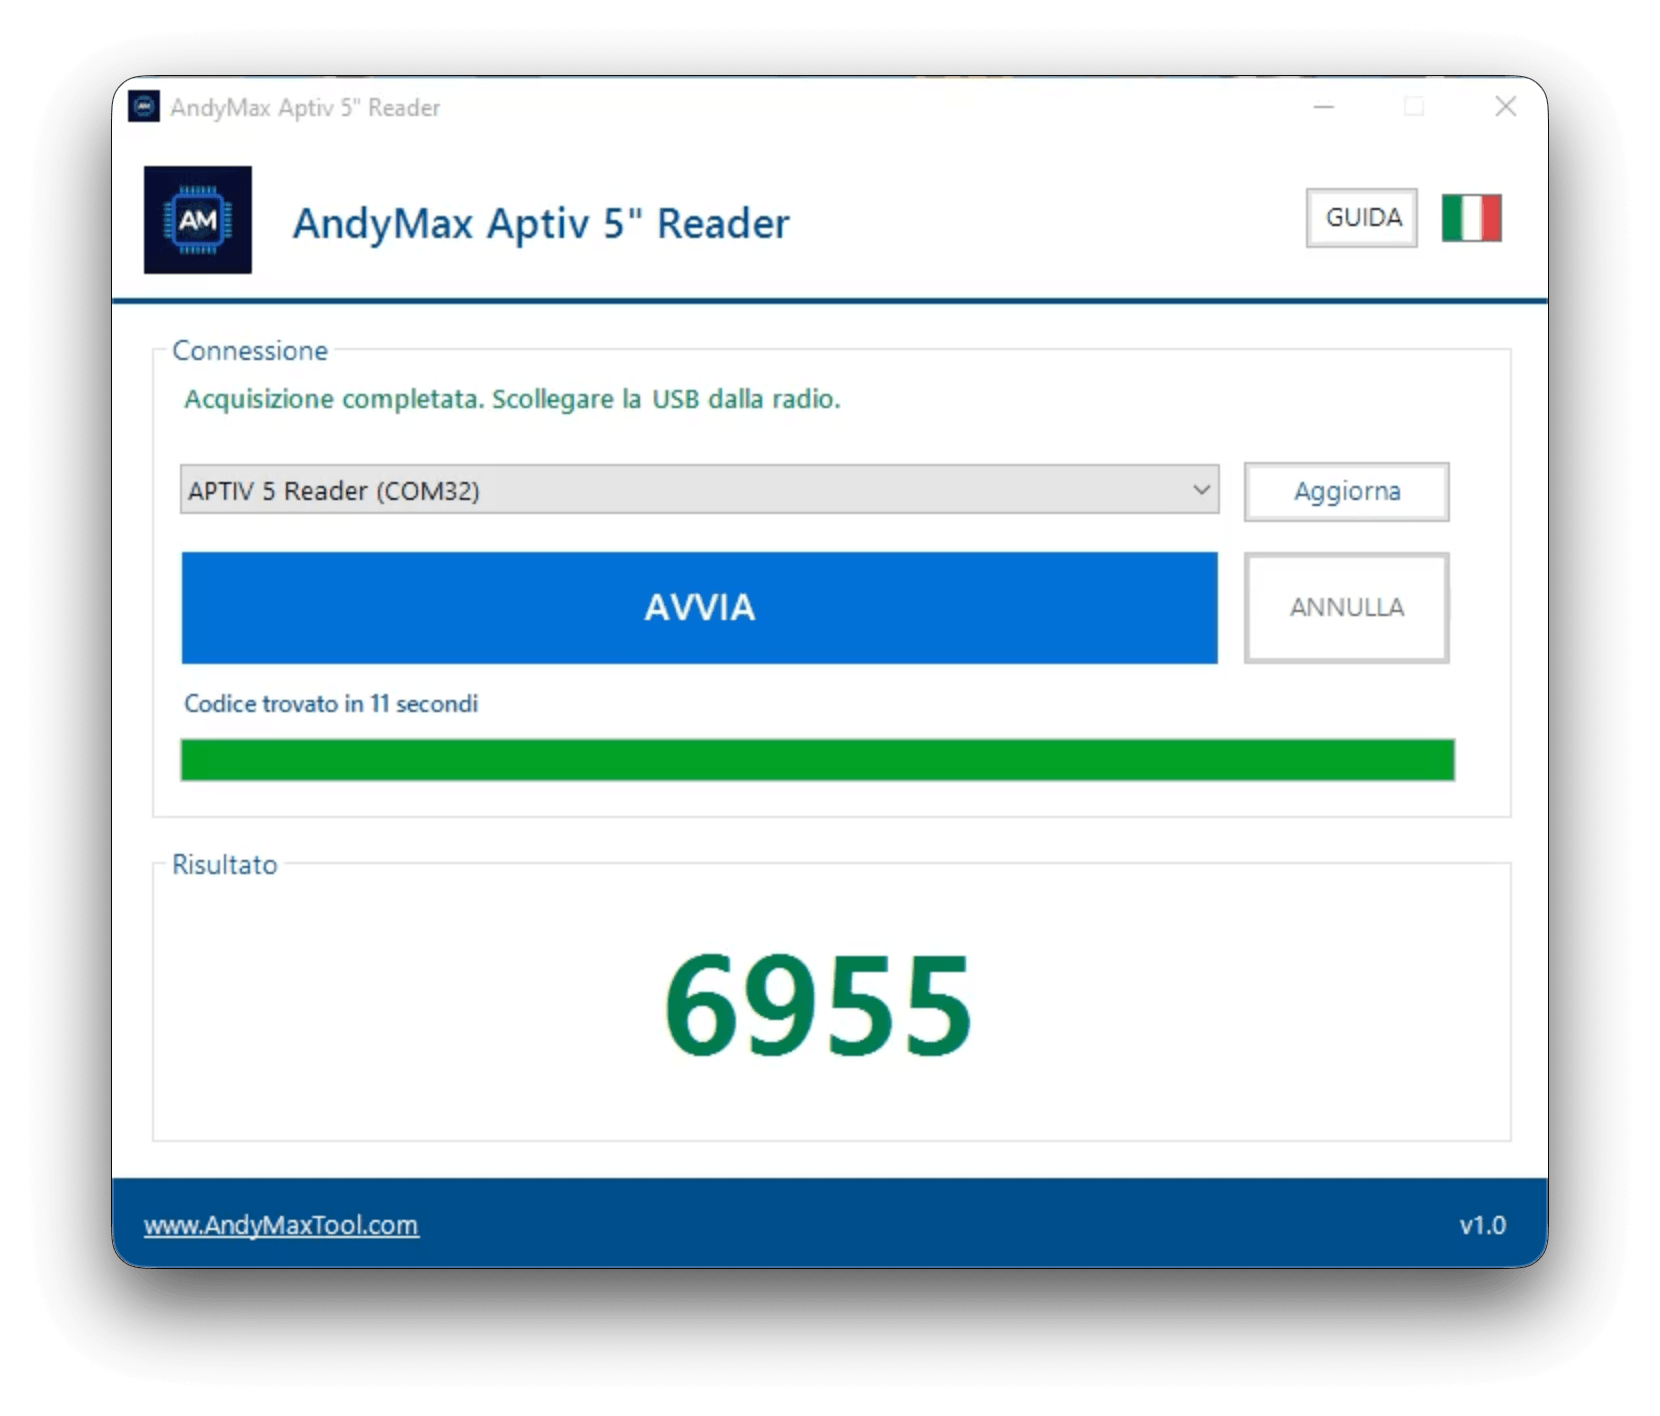Select the result code 6955
This screenshot has width=1660, height=1416.
[818, 1005]
